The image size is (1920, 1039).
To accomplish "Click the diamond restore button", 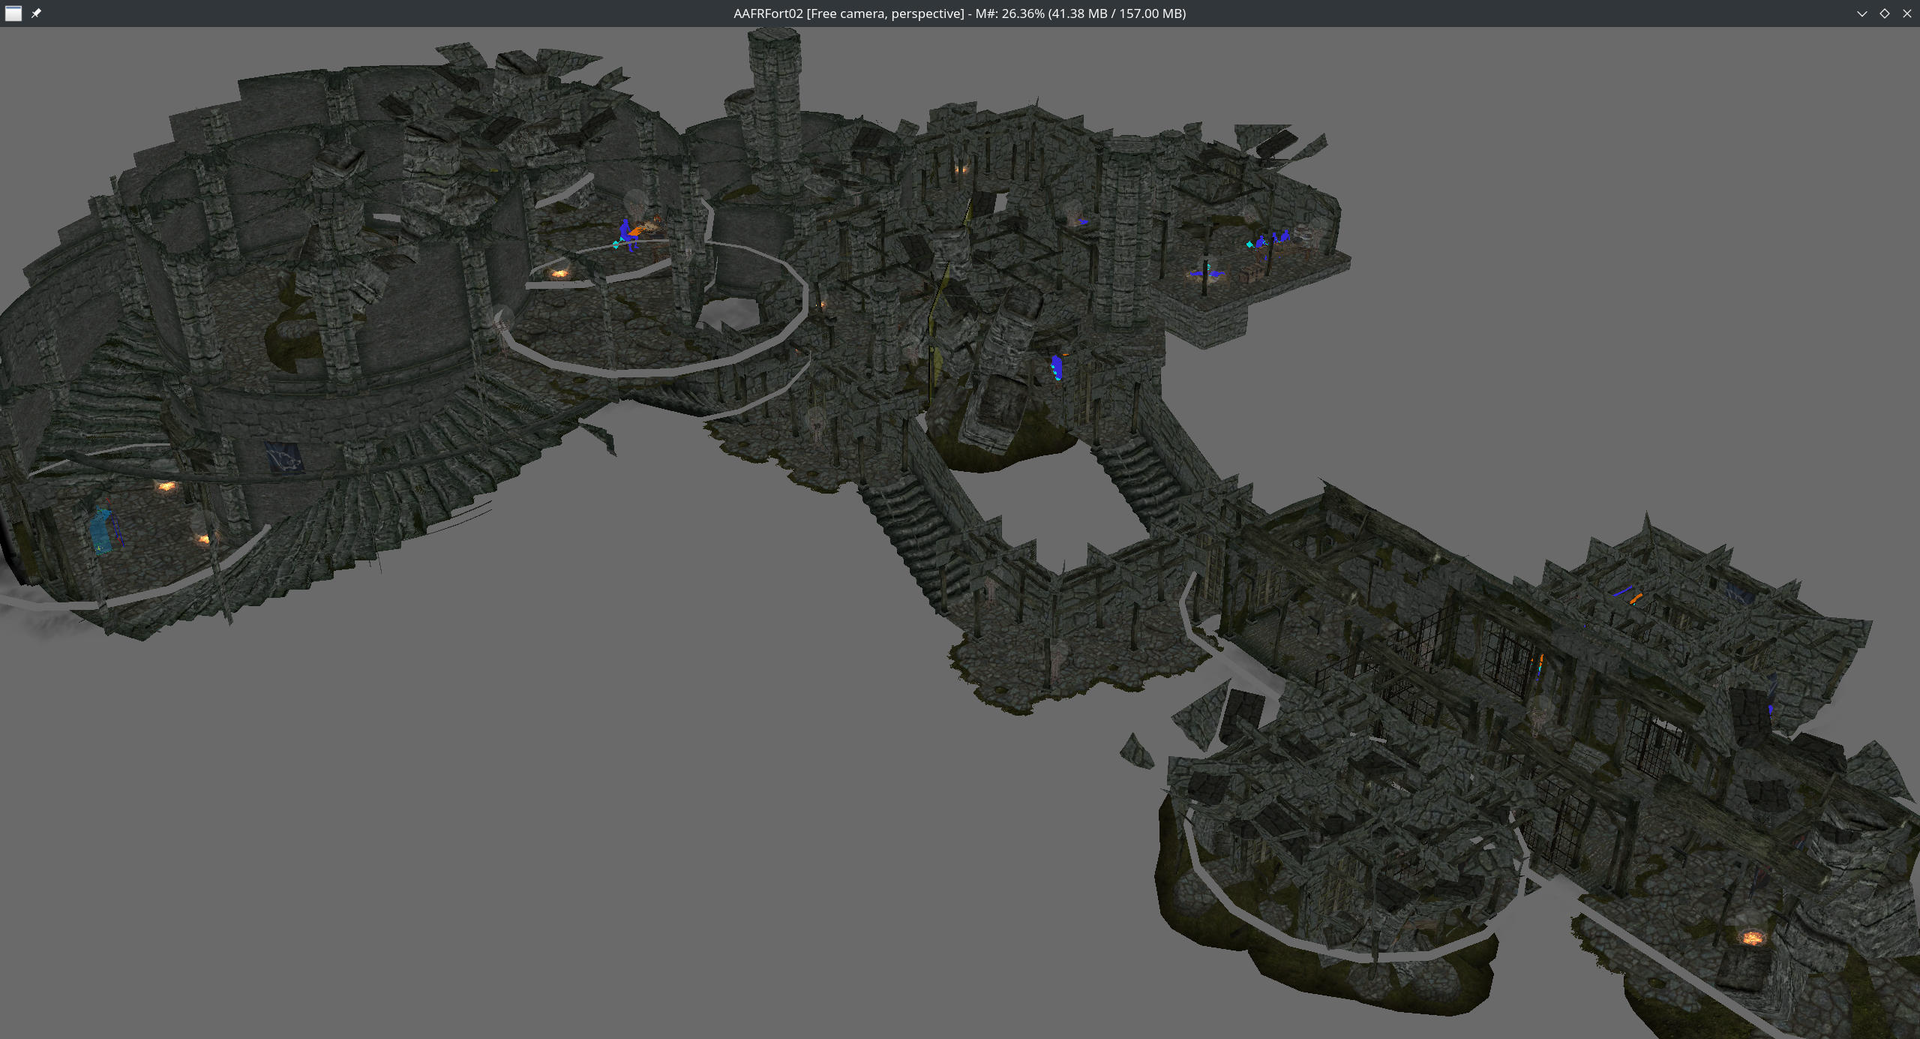I will 1885,13.
